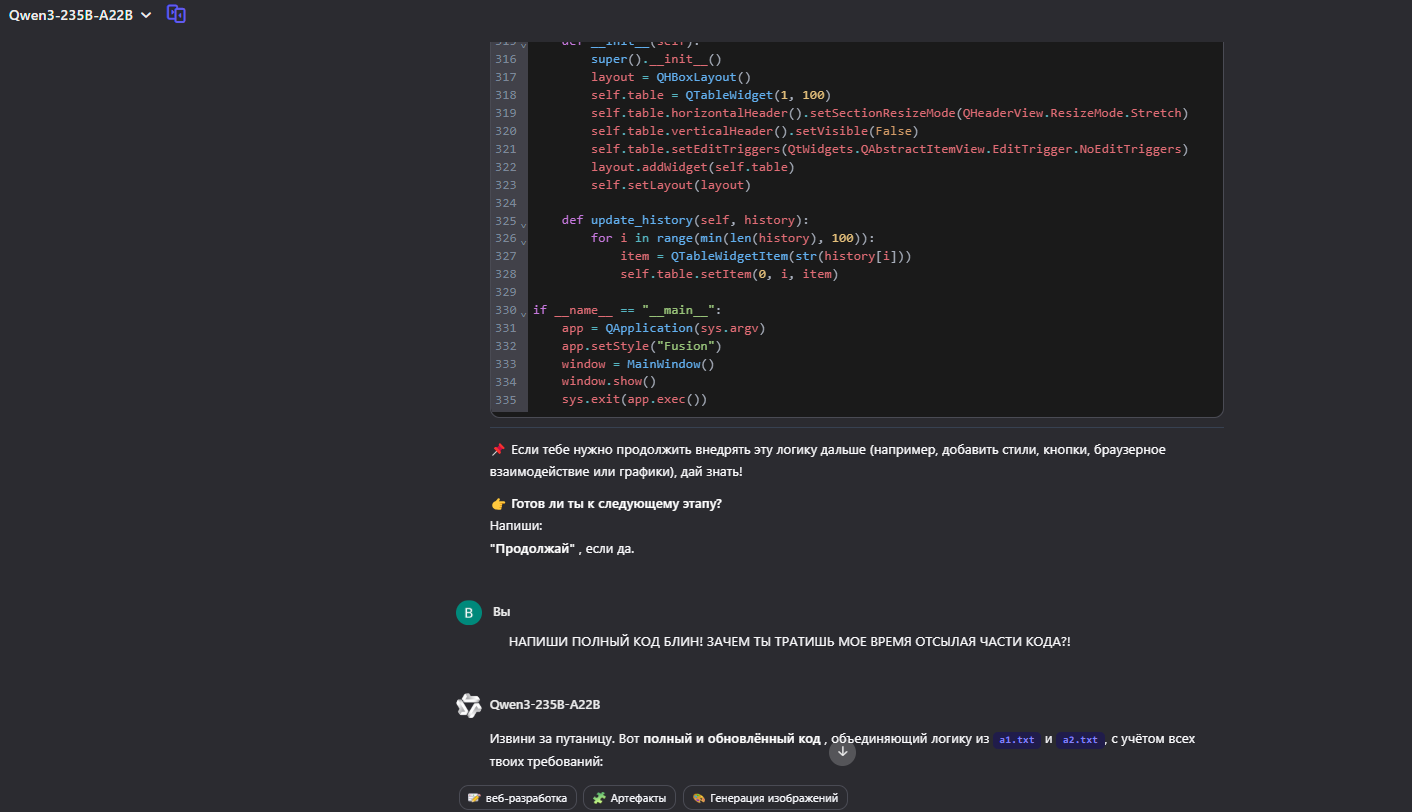Click the bold phrase "полный и обновлённый код"

(732, 739)
